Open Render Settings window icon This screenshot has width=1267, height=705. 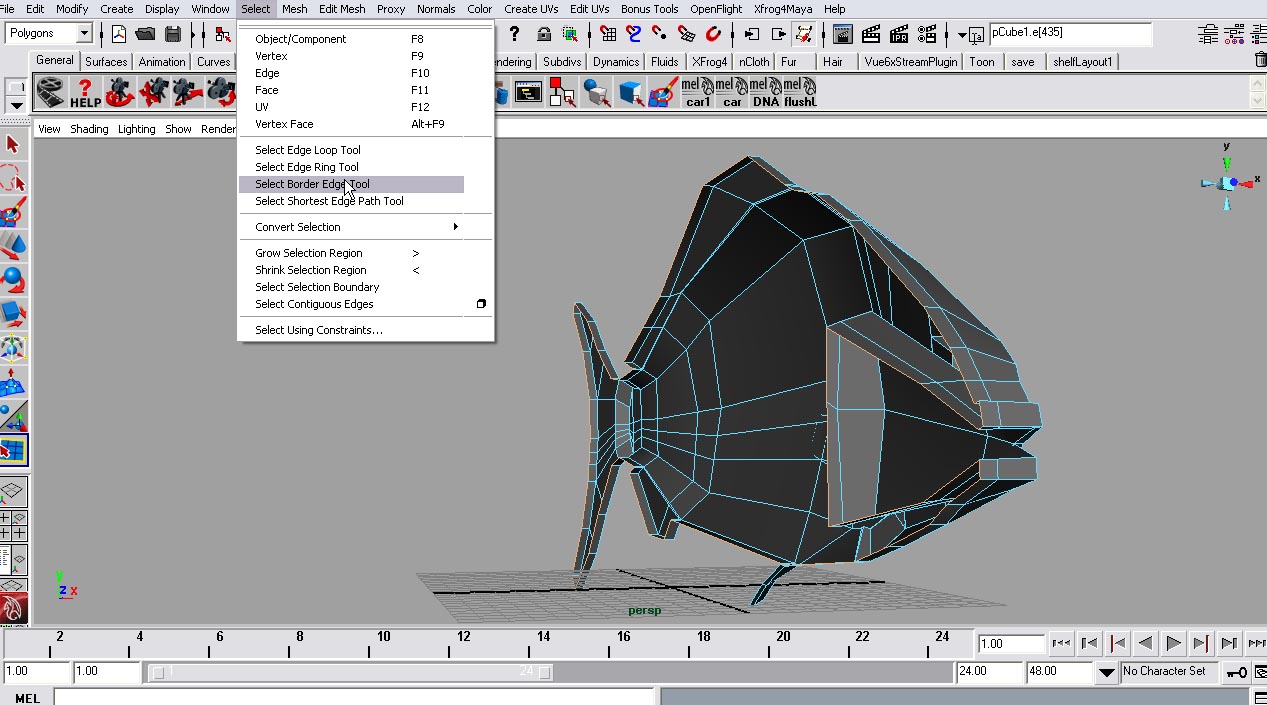(928, 34)
